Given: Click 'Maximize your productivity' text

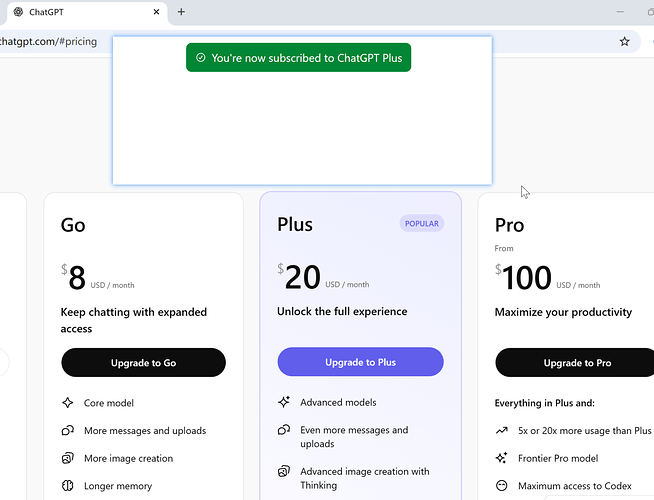Looking at the screenshot, I should point(563,312).
